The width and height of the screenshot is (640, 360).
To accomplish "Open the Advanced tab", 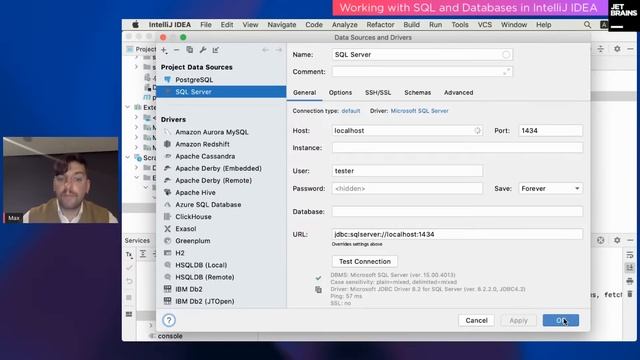I will click(x=459, y=93).
